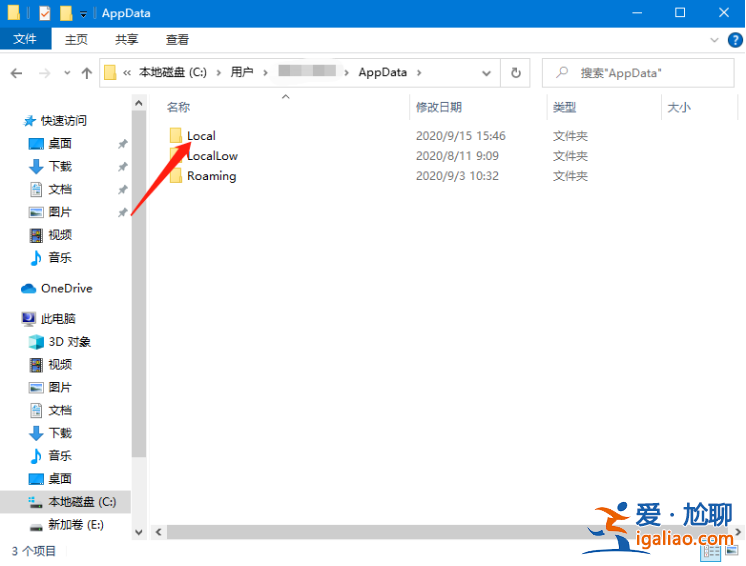The height and width of the screenshot is (566, 746).
Task: Sort by 修改日期 column header
Action: pos(439,107)
